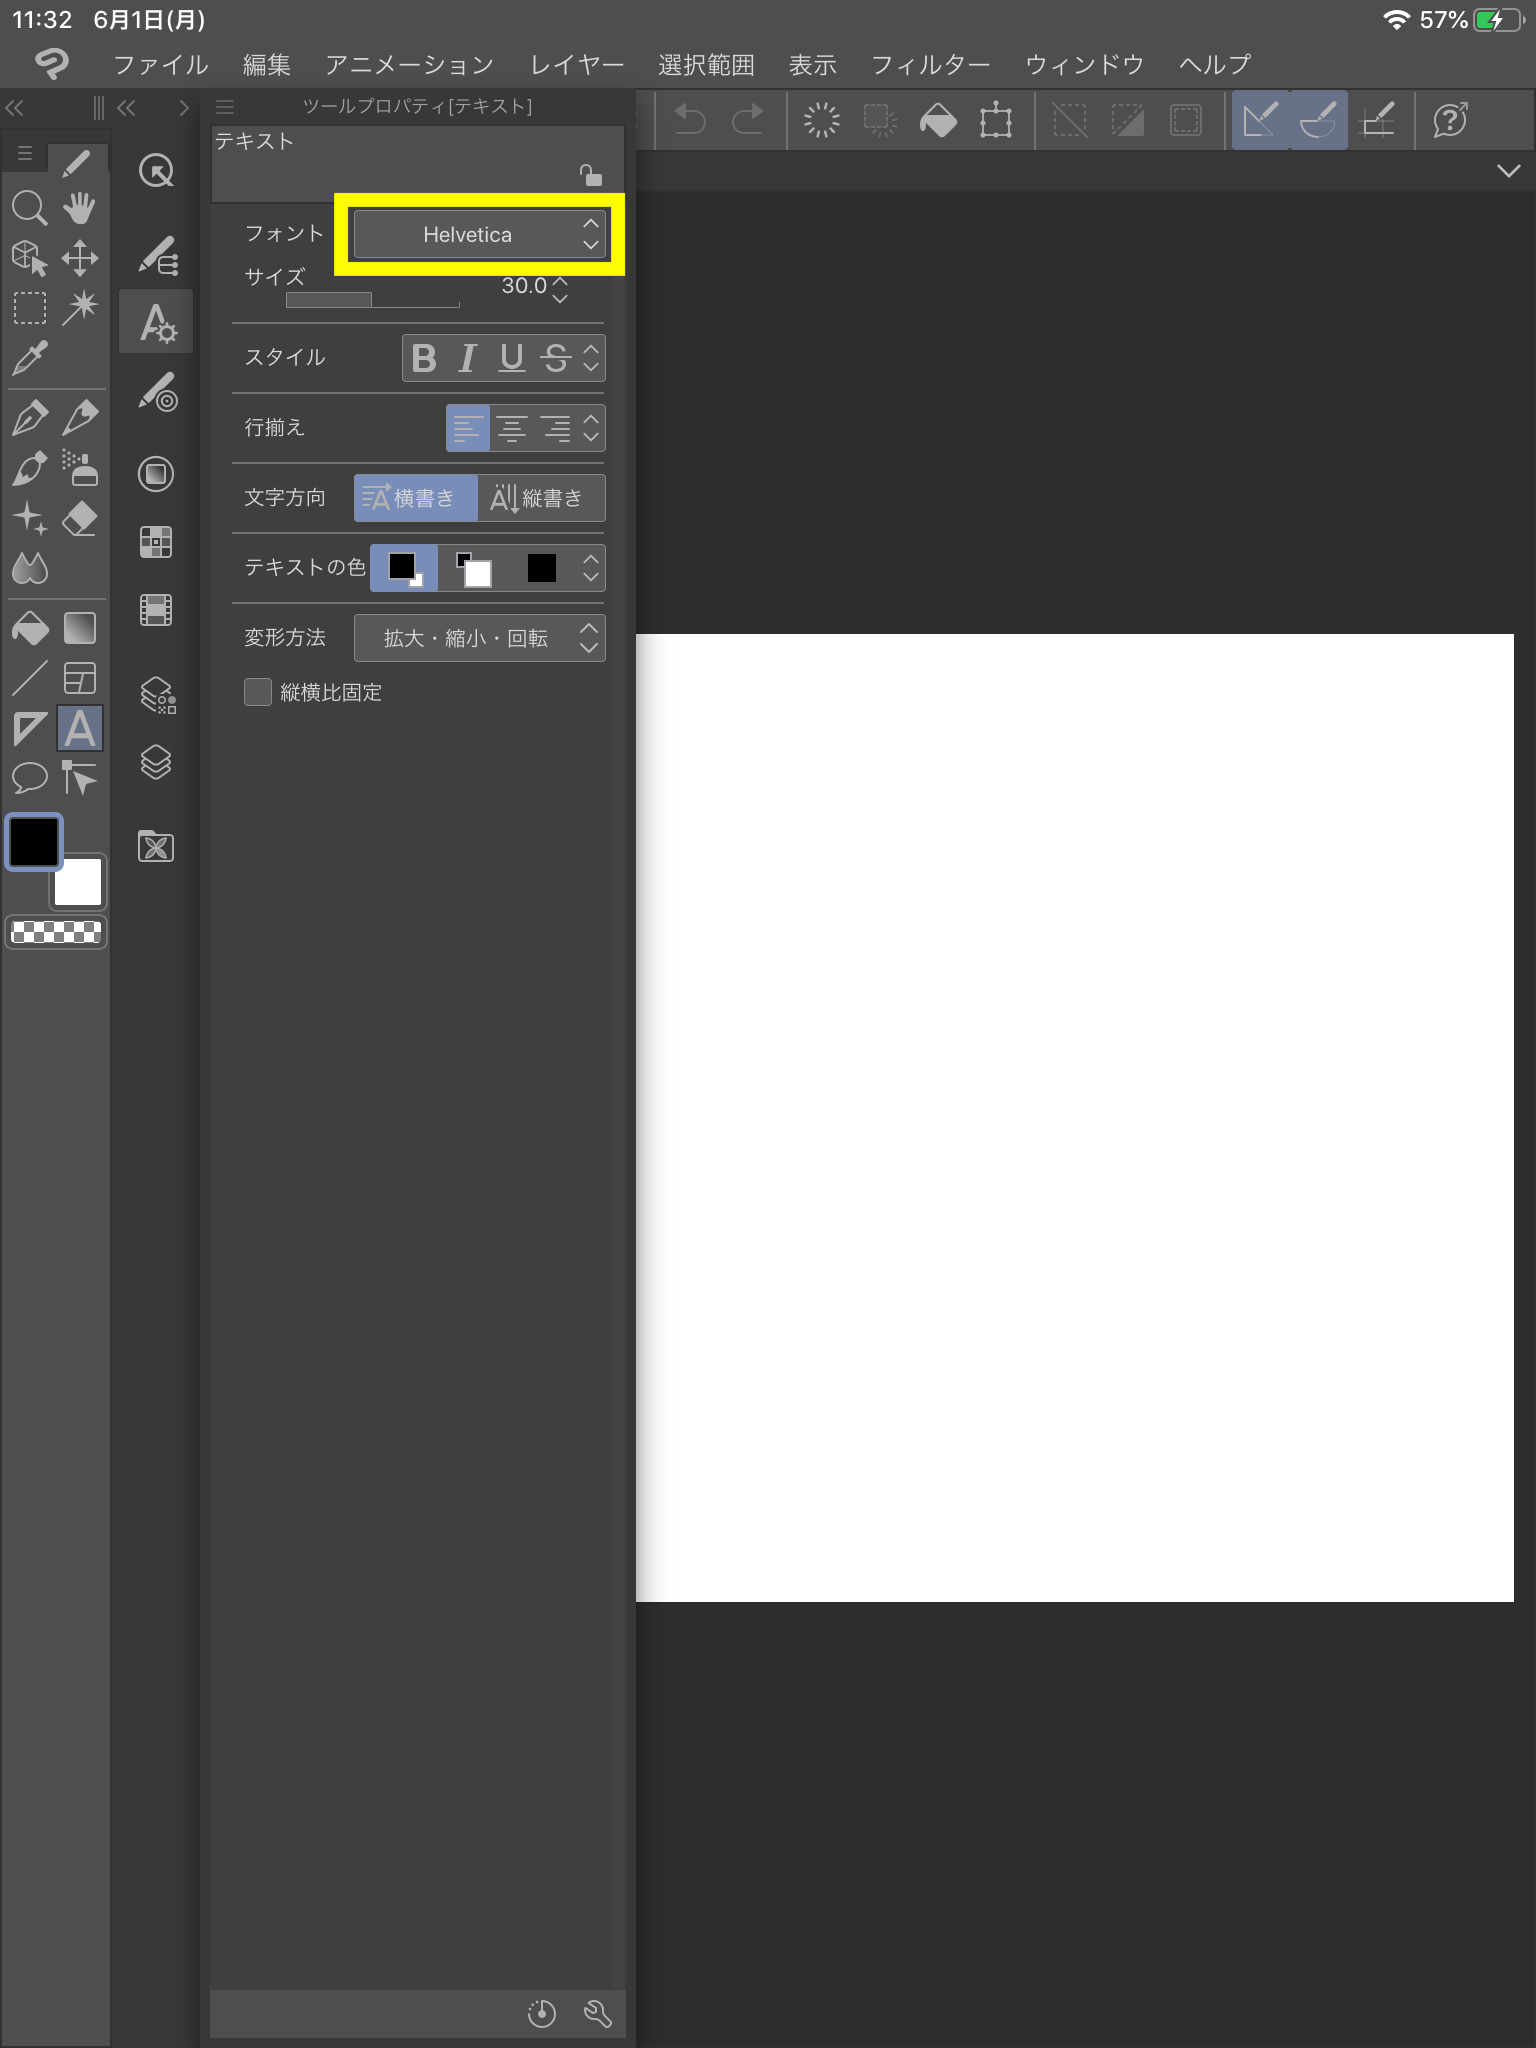Open the ファイル menu
Screen dimensions: 1536x2048
(160, 65)
